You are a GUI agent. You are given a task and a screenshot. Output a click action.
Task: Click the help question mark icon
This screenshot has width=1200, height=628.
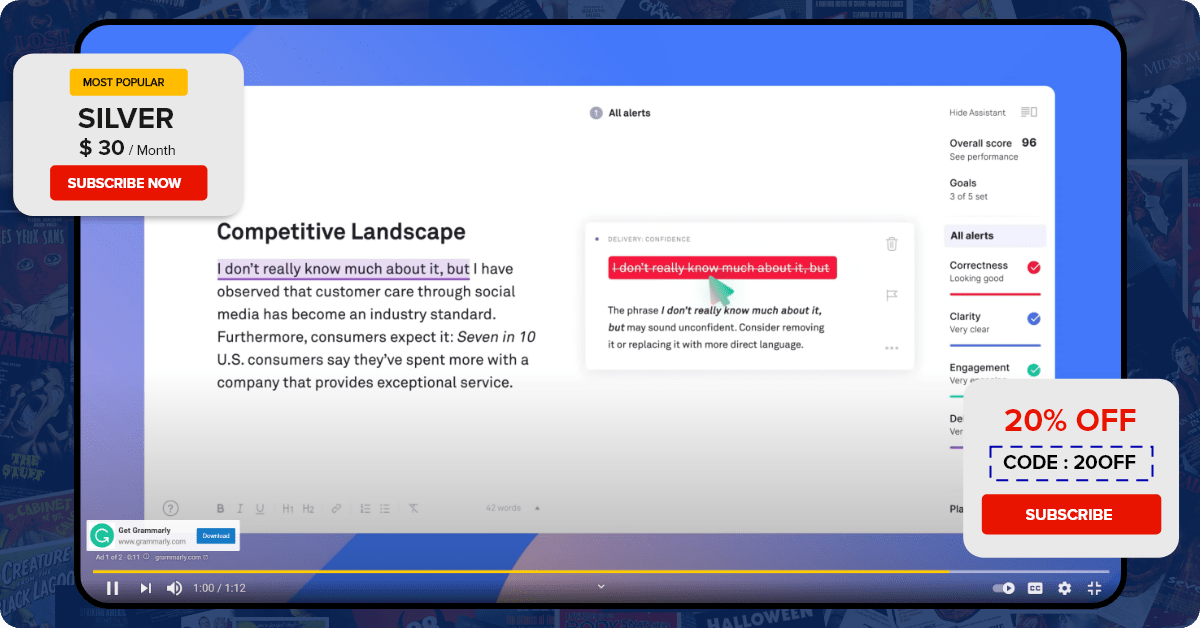170,508
